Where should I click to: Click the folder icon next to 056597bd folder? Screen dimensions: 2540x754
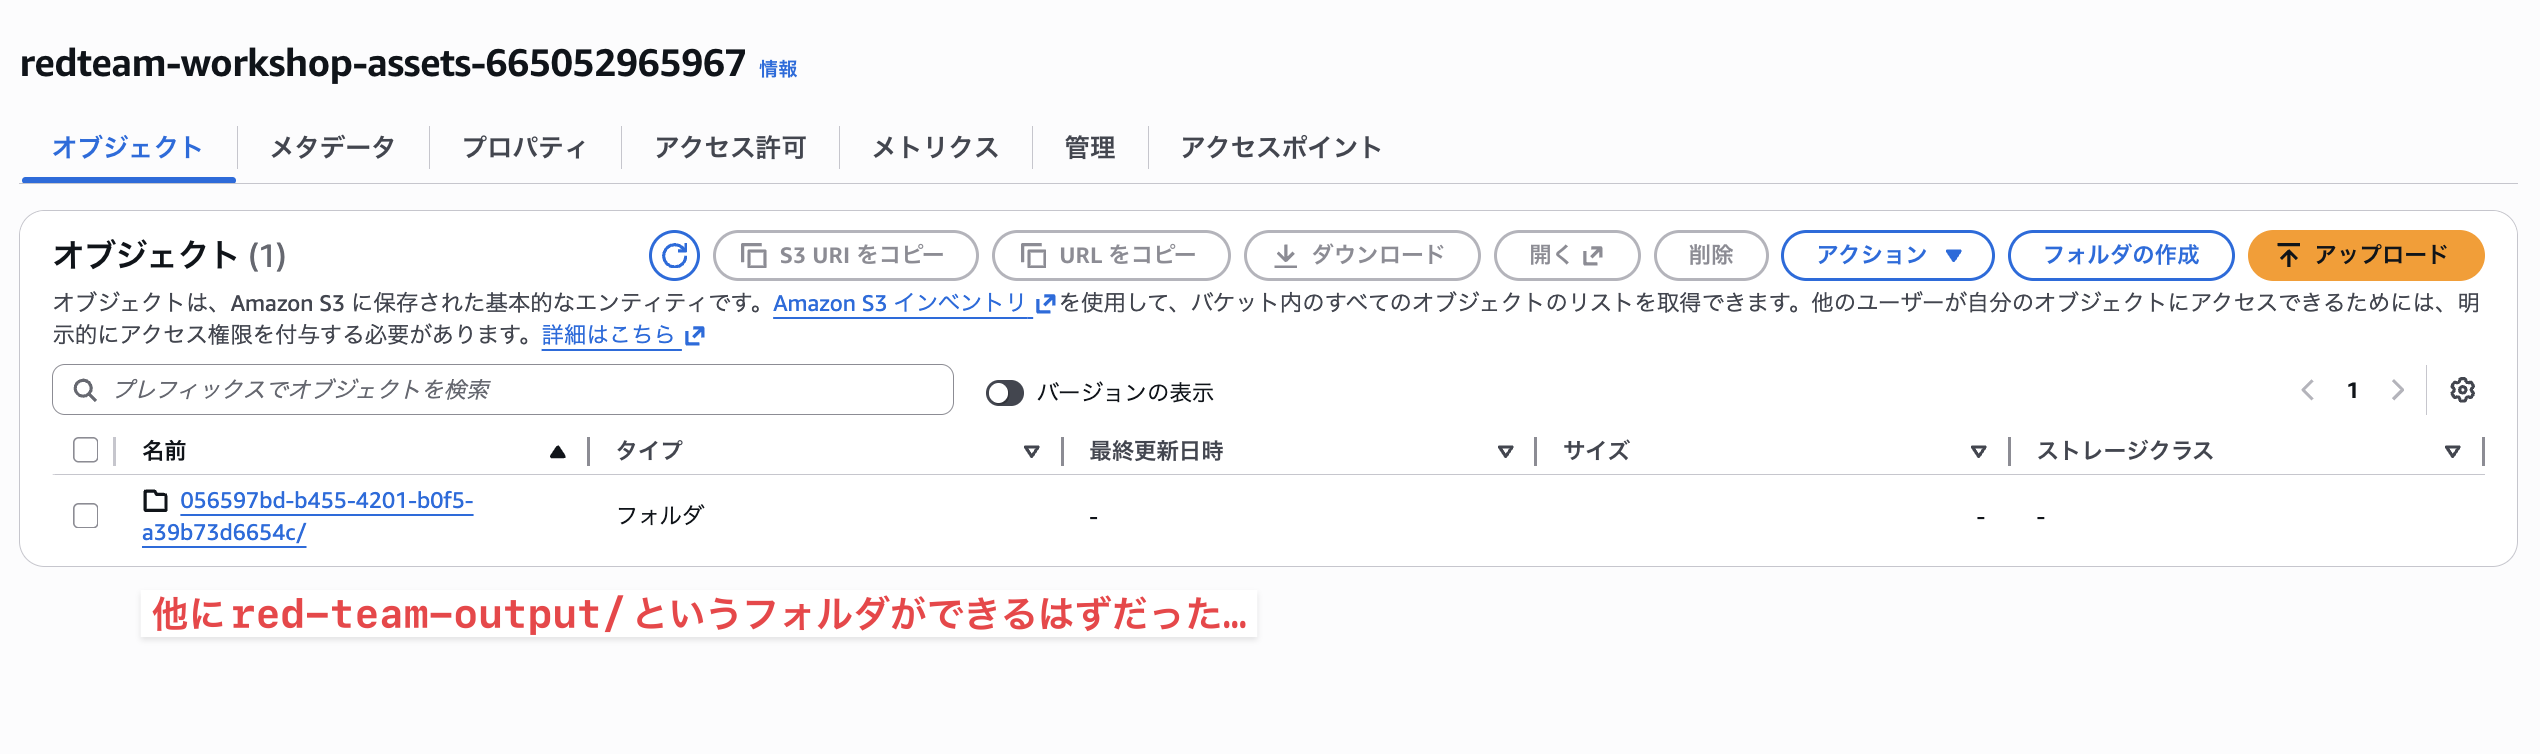point(154,501)
